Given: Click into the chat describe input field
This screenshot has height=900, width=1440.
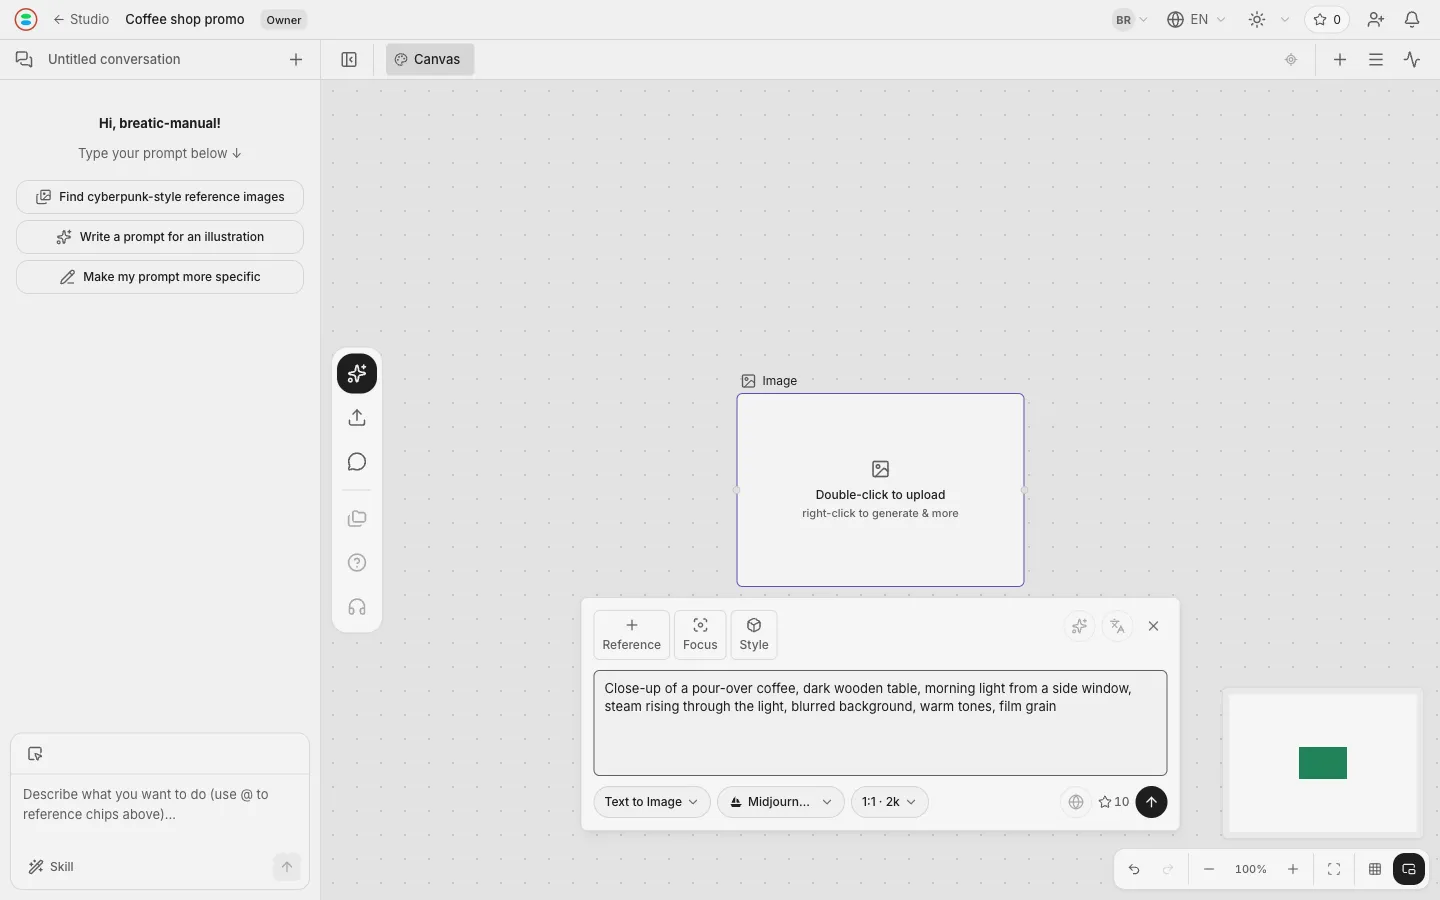Looking at the screenshot, I should click(x=160, y=805).
